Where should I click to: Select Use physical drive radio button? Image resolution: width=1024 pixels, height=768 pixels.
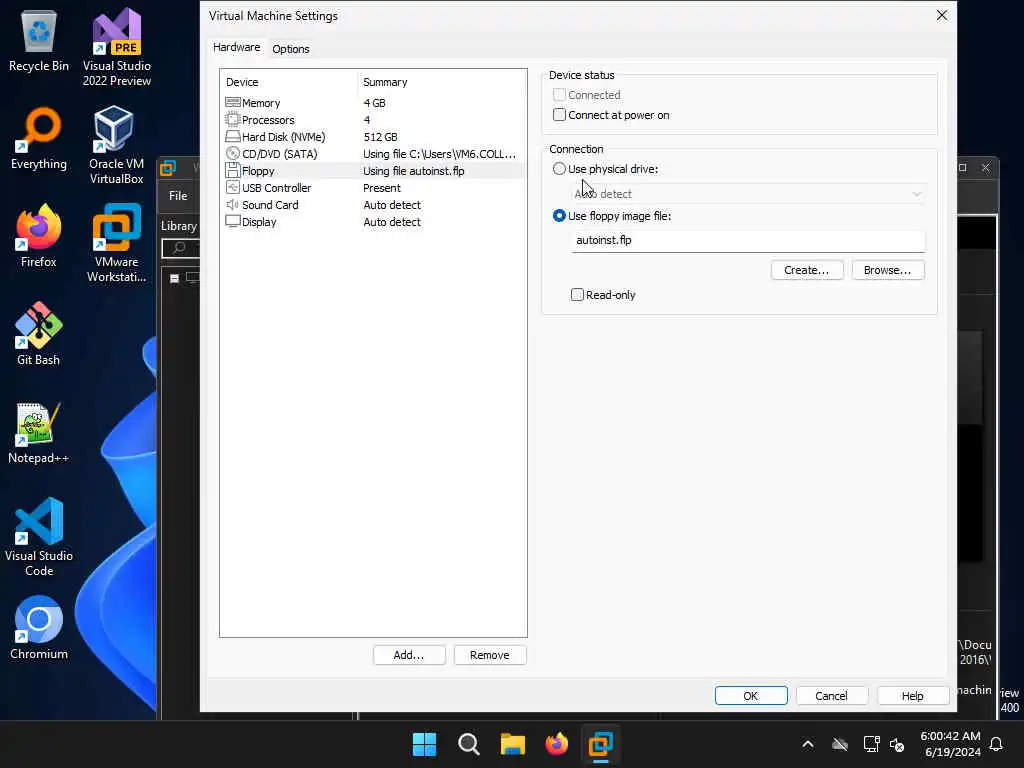(559, 168)
